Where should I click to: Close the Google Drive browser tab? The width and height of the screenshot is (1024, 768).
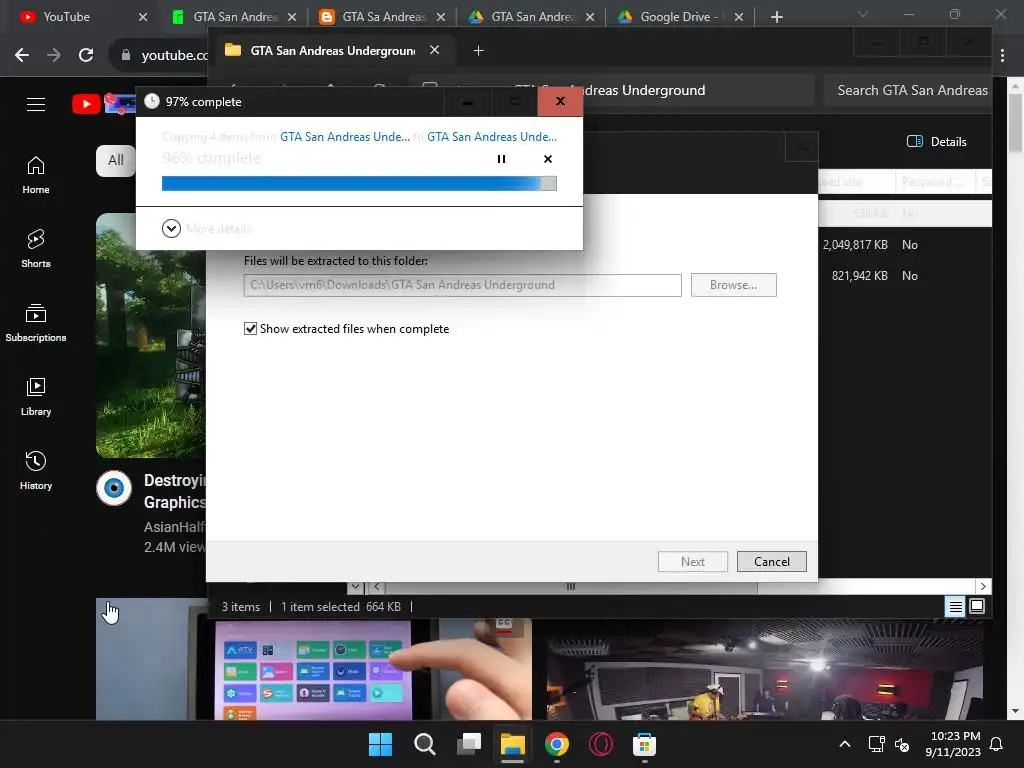click(739, 17)
